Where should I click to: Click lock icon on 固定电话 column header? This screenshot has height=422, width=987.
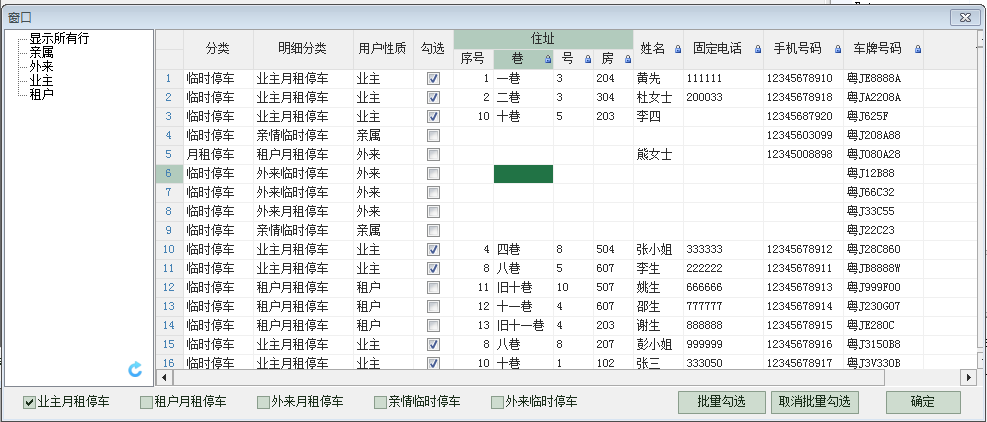(758, 48)
